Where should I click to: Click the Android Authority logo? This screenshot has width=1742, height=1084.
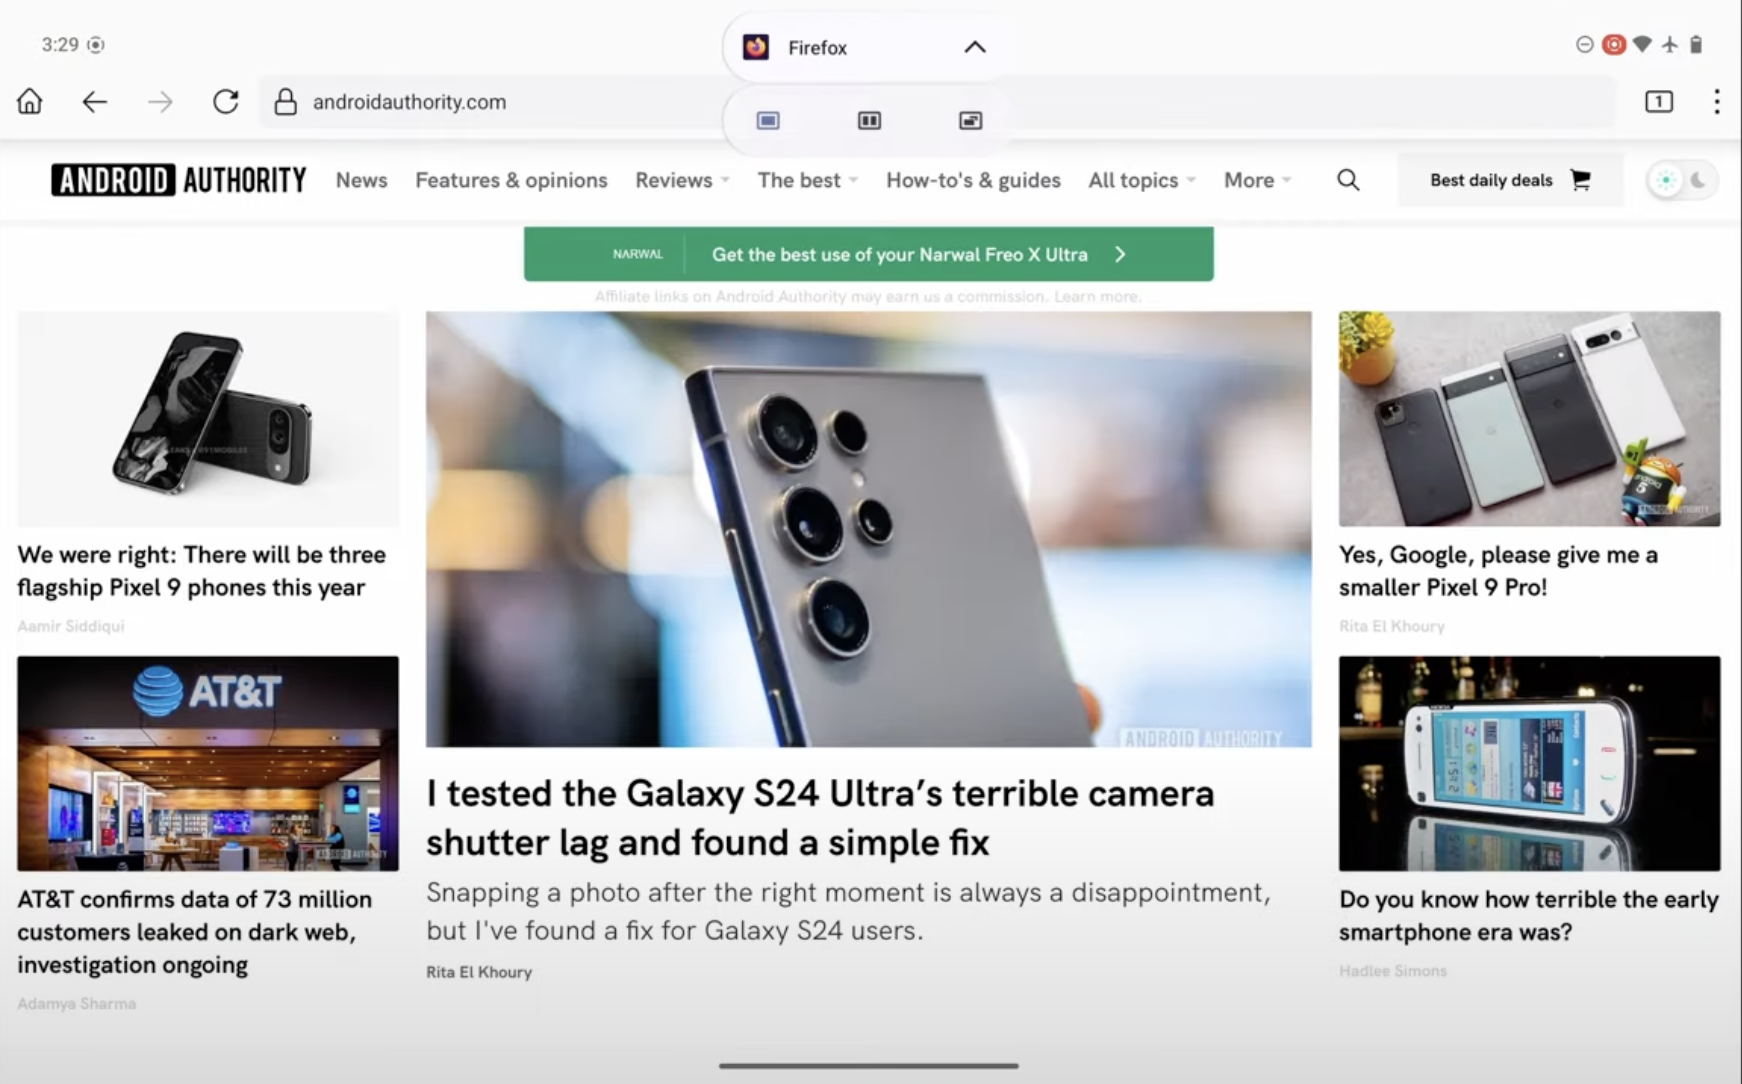pyautogui.click(x=179, y=180)
